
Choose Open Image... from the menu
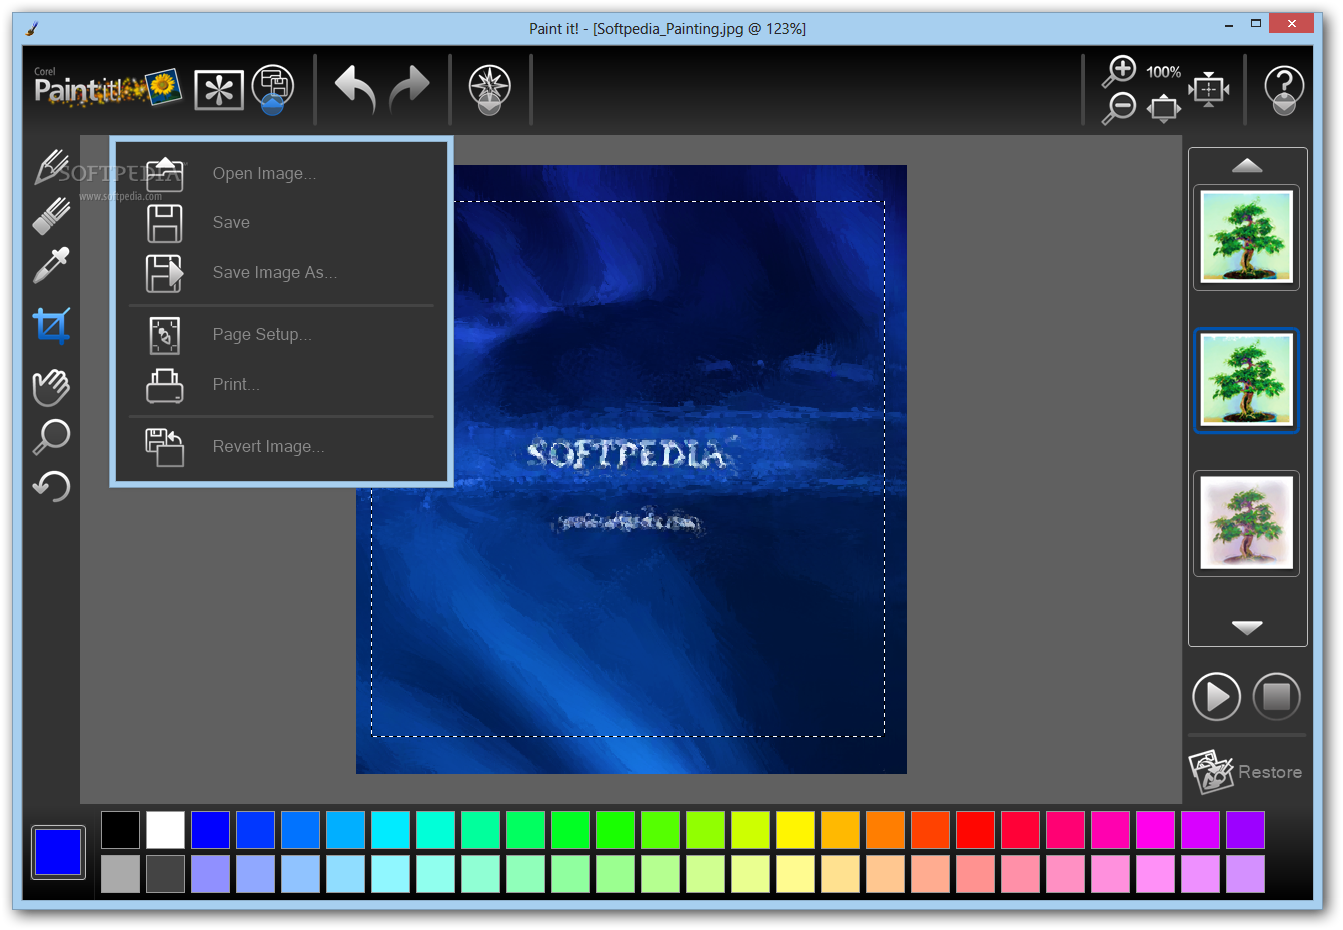point(264,173)
